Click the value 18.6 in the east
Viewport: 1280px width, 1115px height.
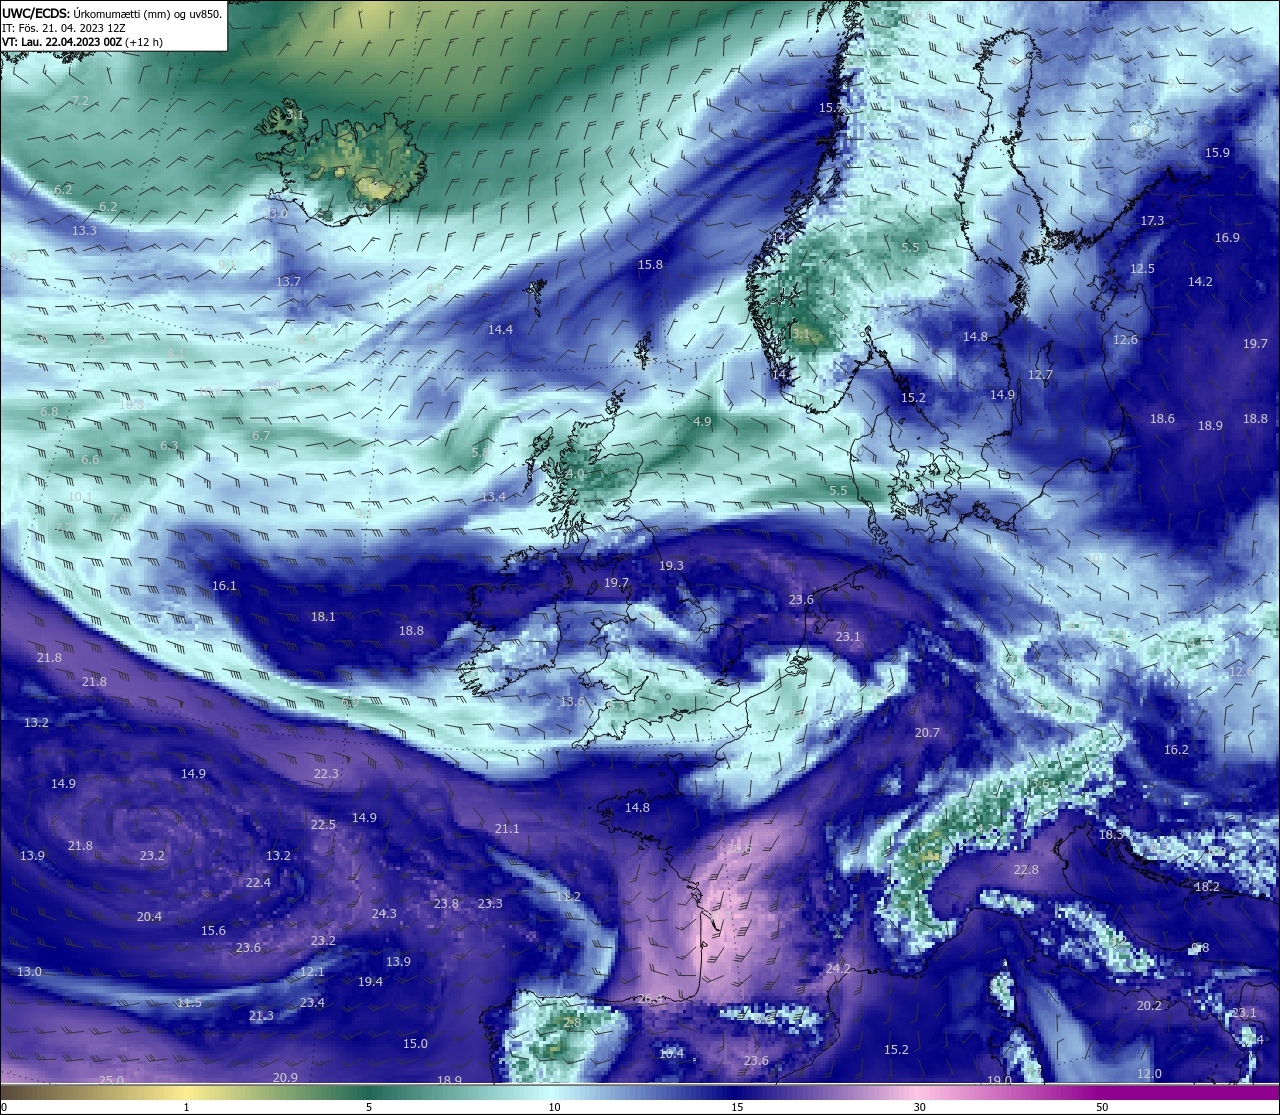1162,419
